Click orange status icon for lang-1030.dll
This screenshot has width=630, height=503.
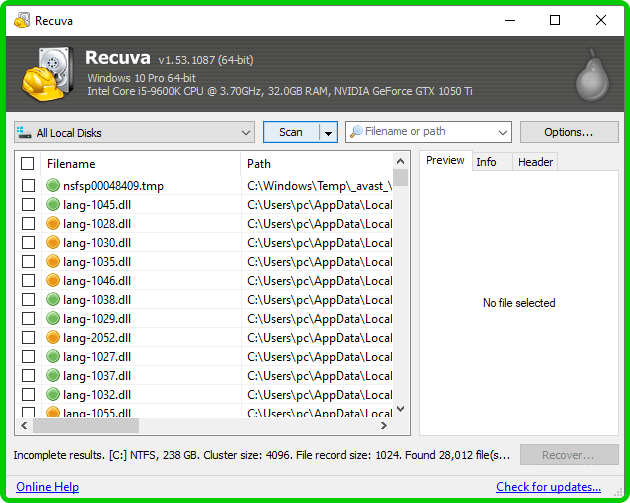[x=53, y=242]
